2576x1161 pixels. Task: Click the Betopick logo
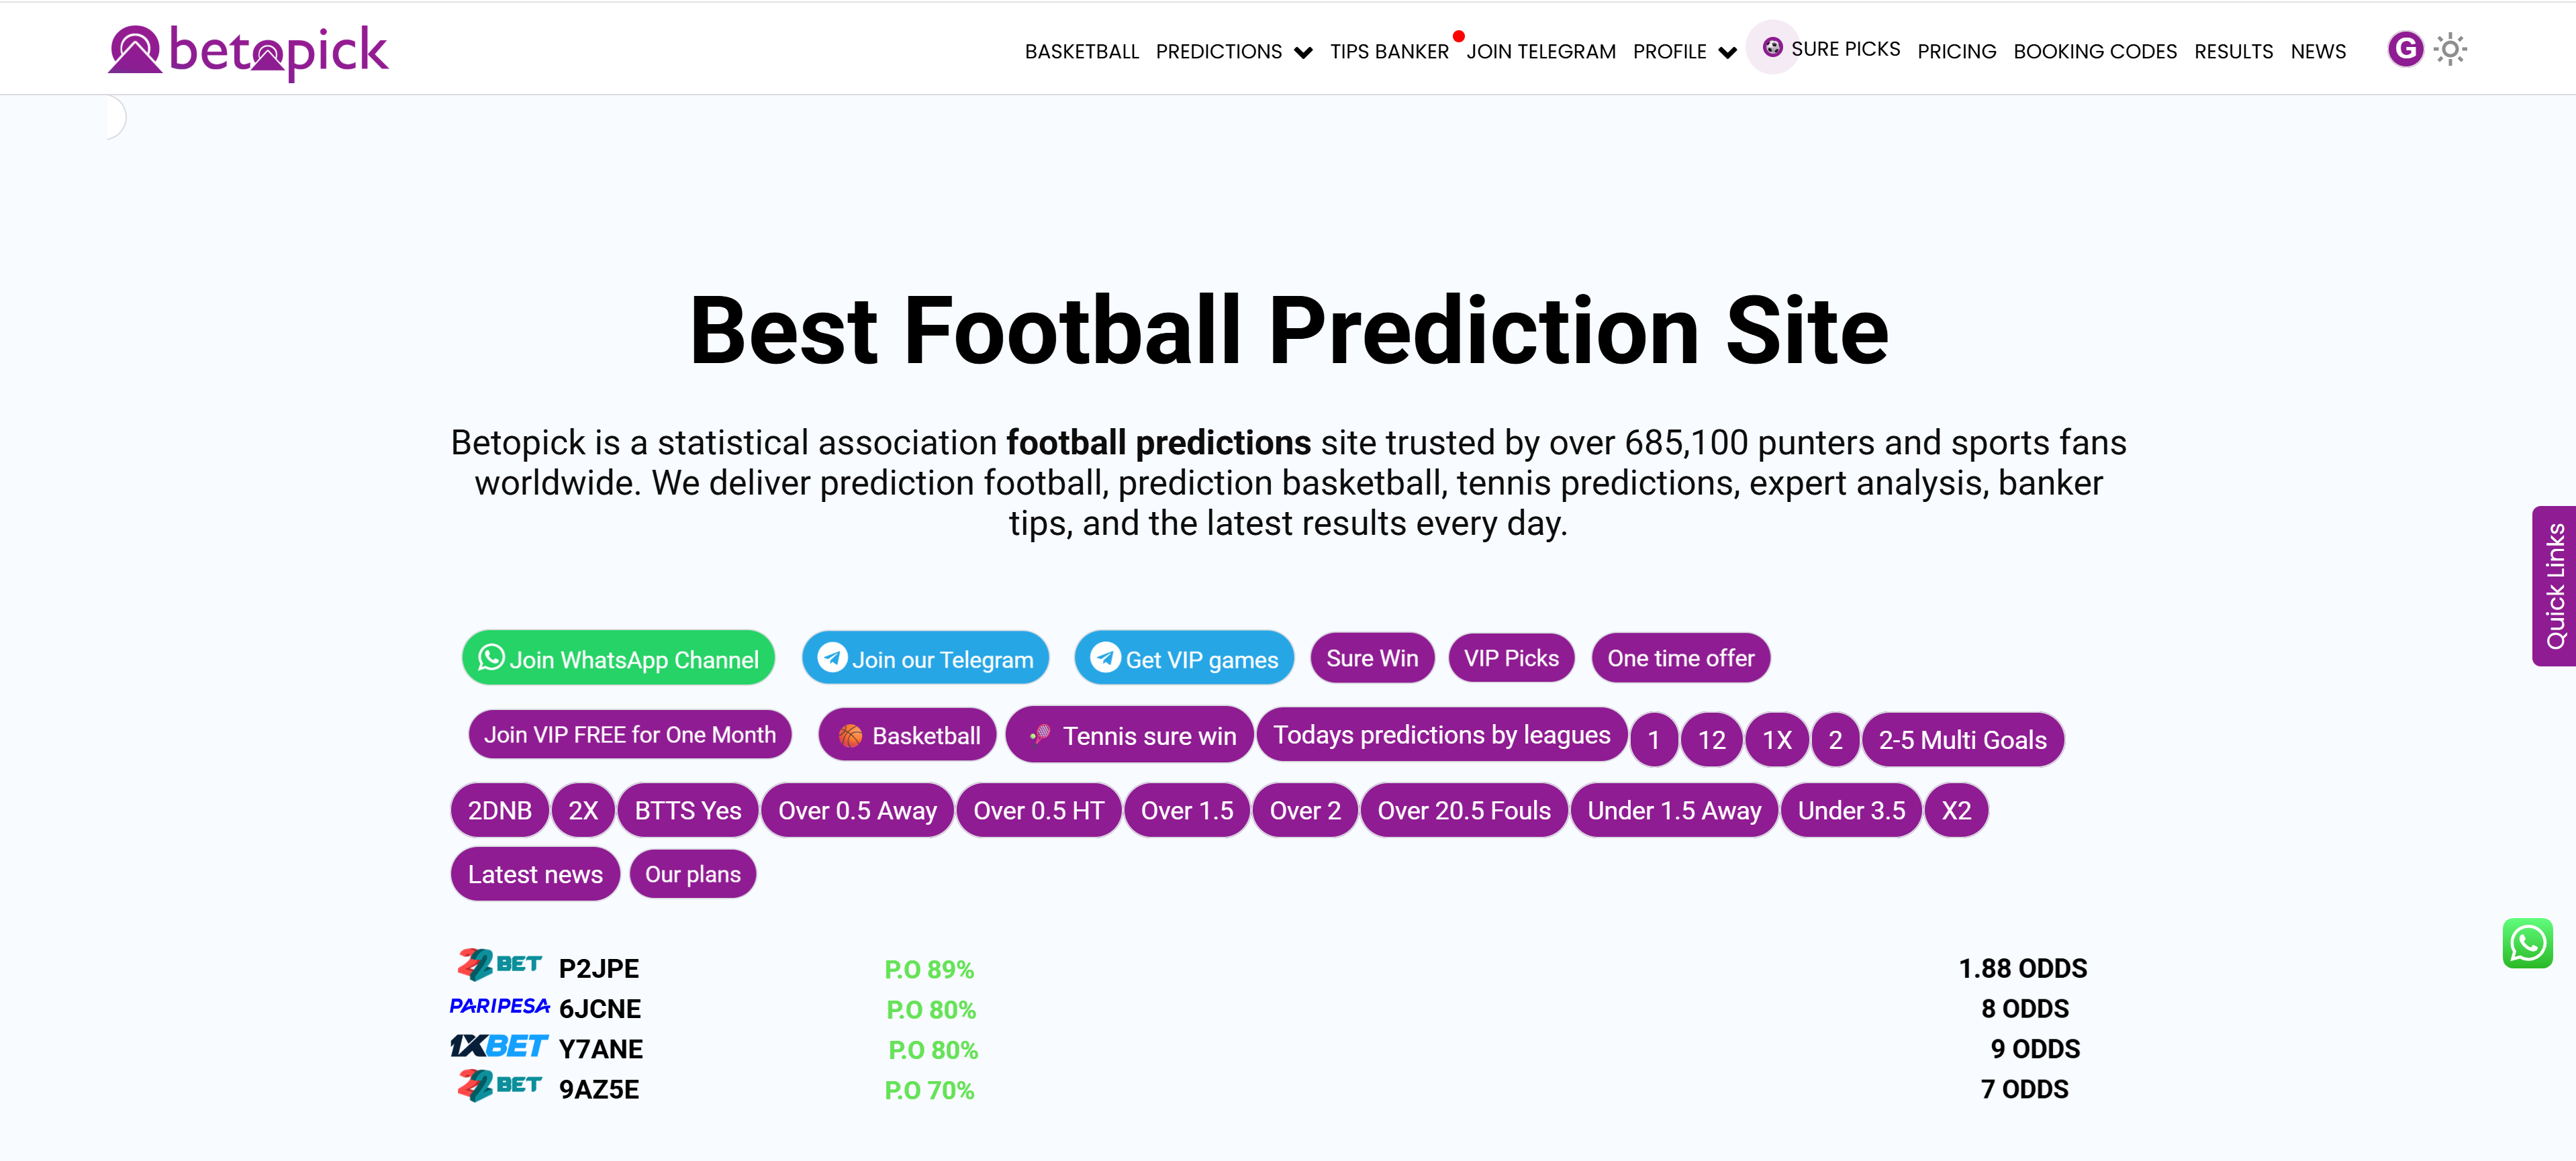[248, 51]
